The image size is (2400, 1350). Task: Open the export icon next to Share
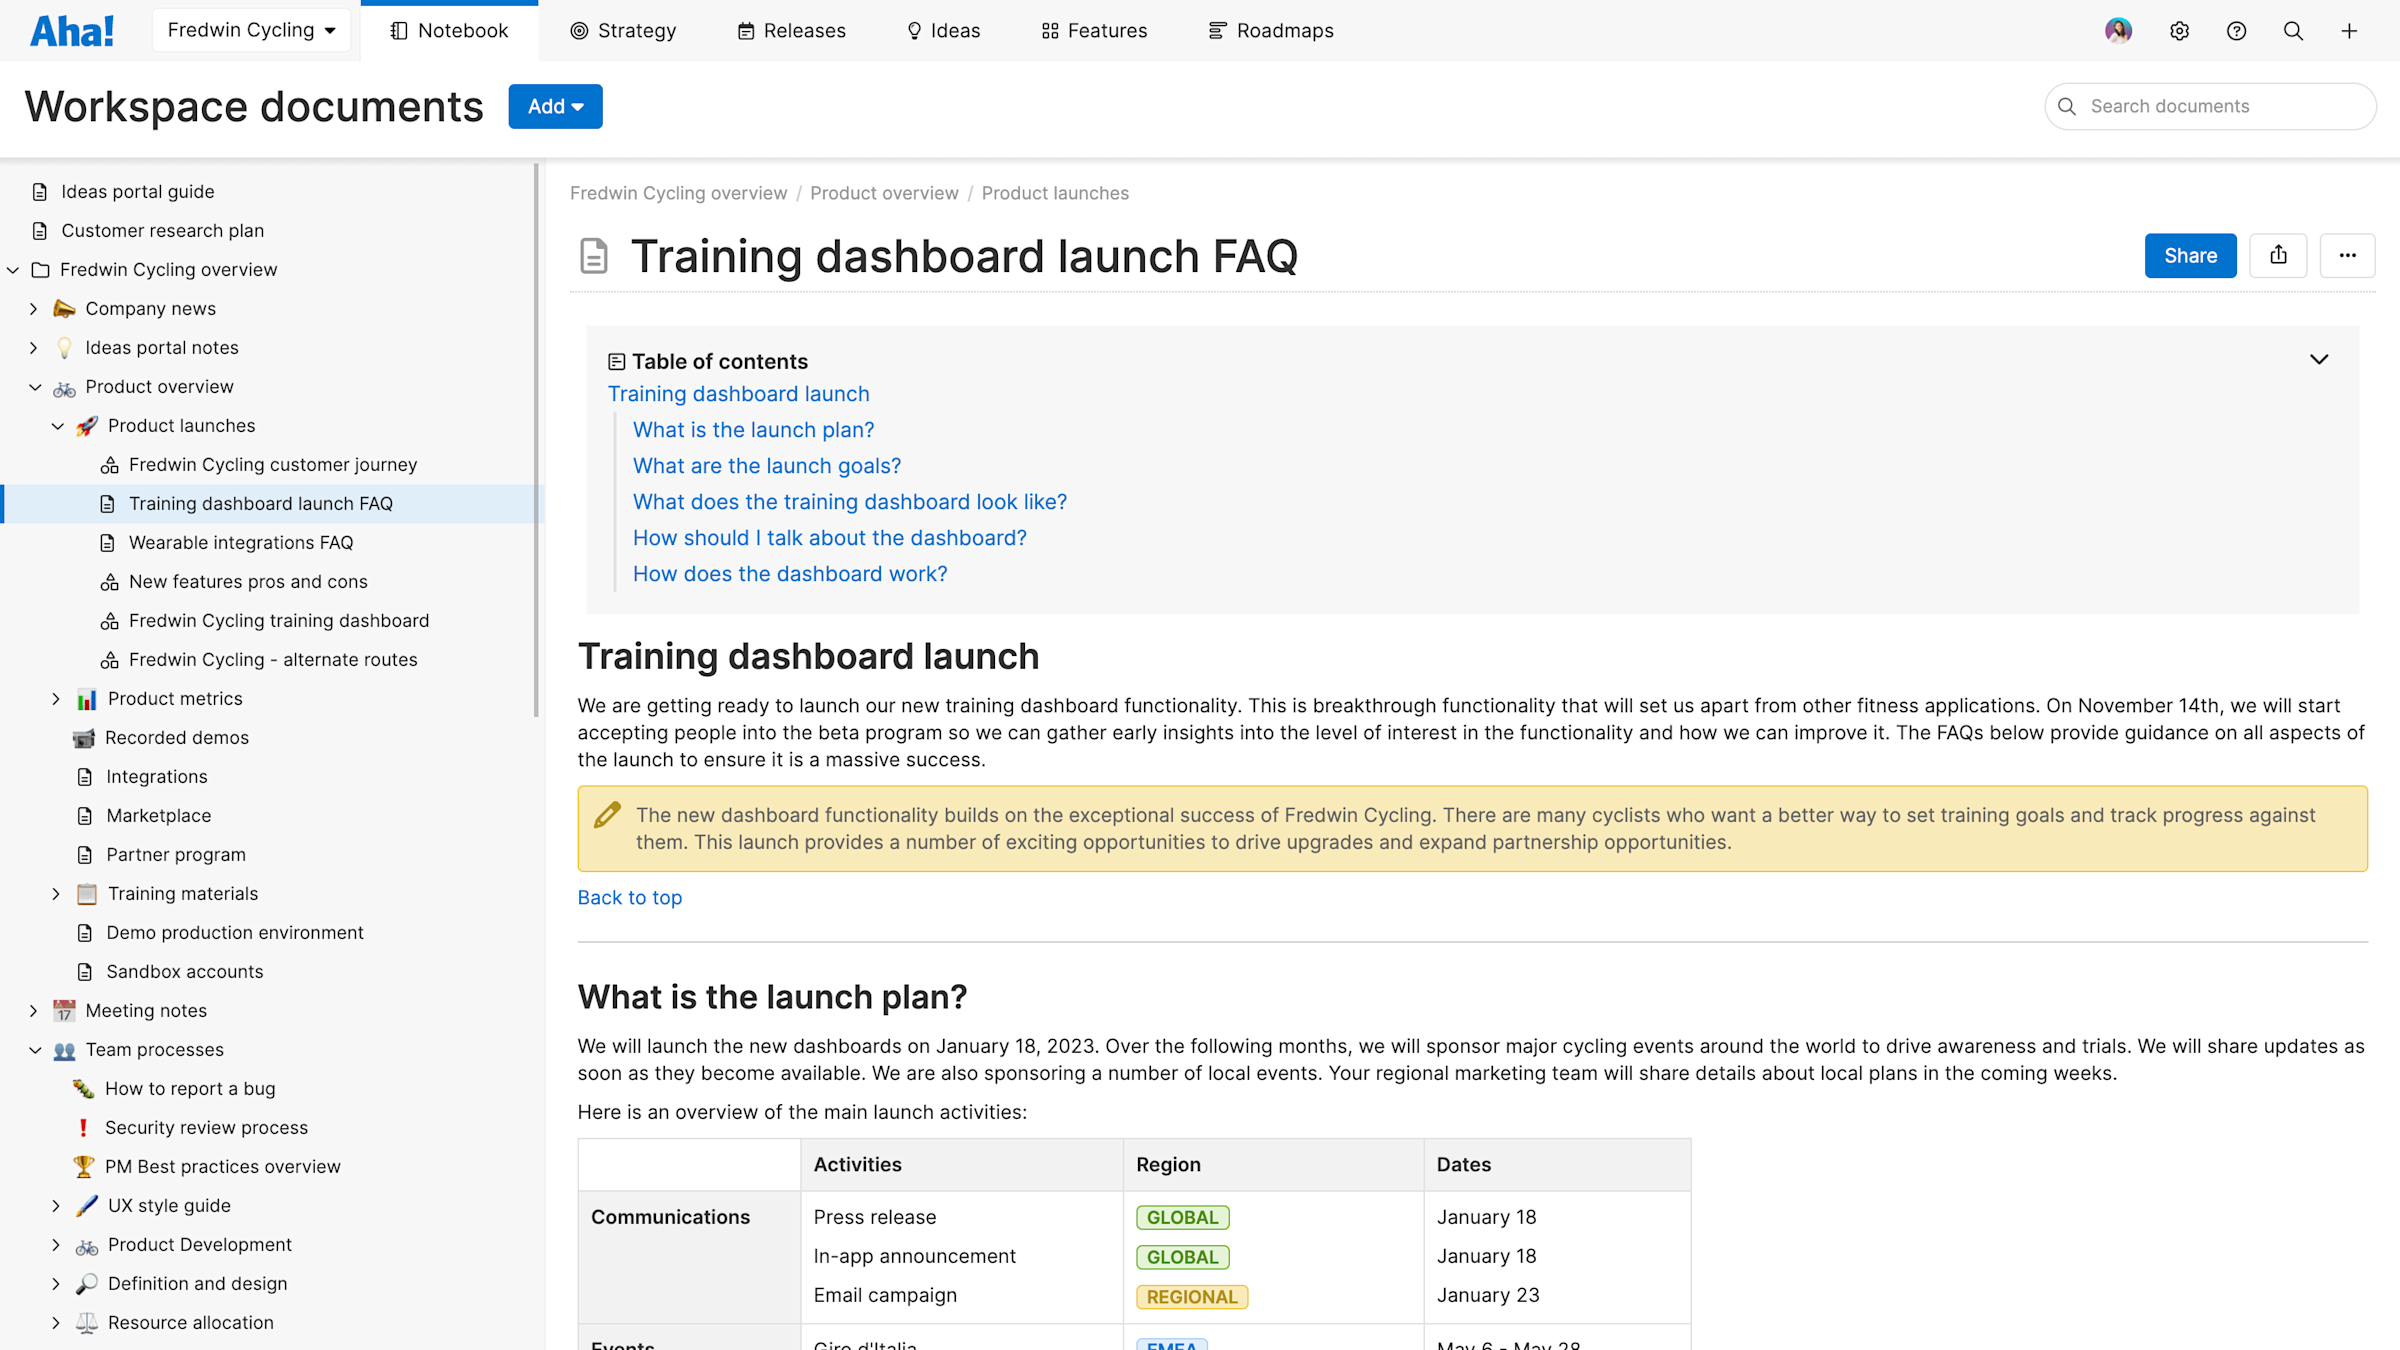2278,255
